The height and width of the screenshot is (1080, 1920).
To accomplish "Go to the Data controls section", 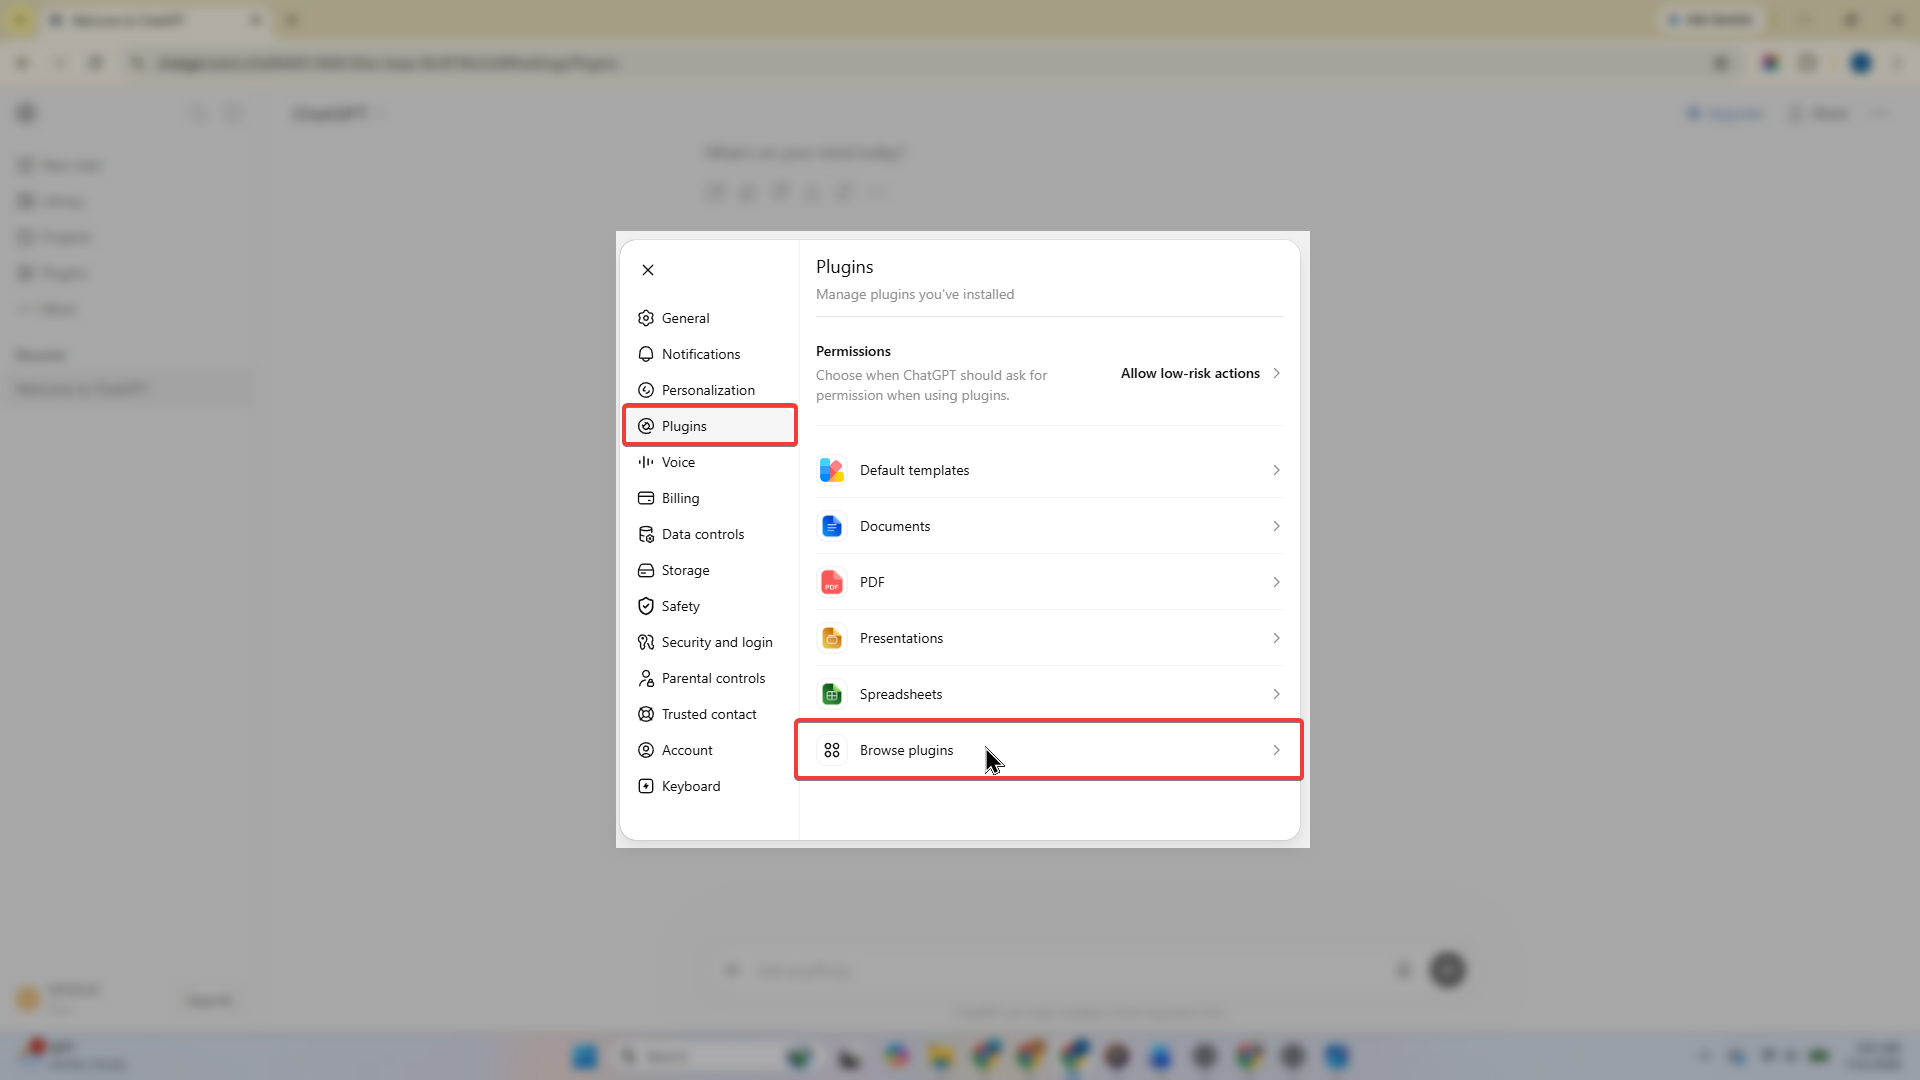I will 710,534.
